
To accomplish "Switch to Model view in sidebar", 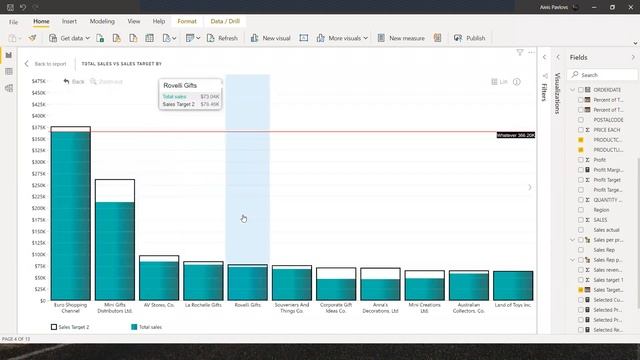I will pos(9,88).
